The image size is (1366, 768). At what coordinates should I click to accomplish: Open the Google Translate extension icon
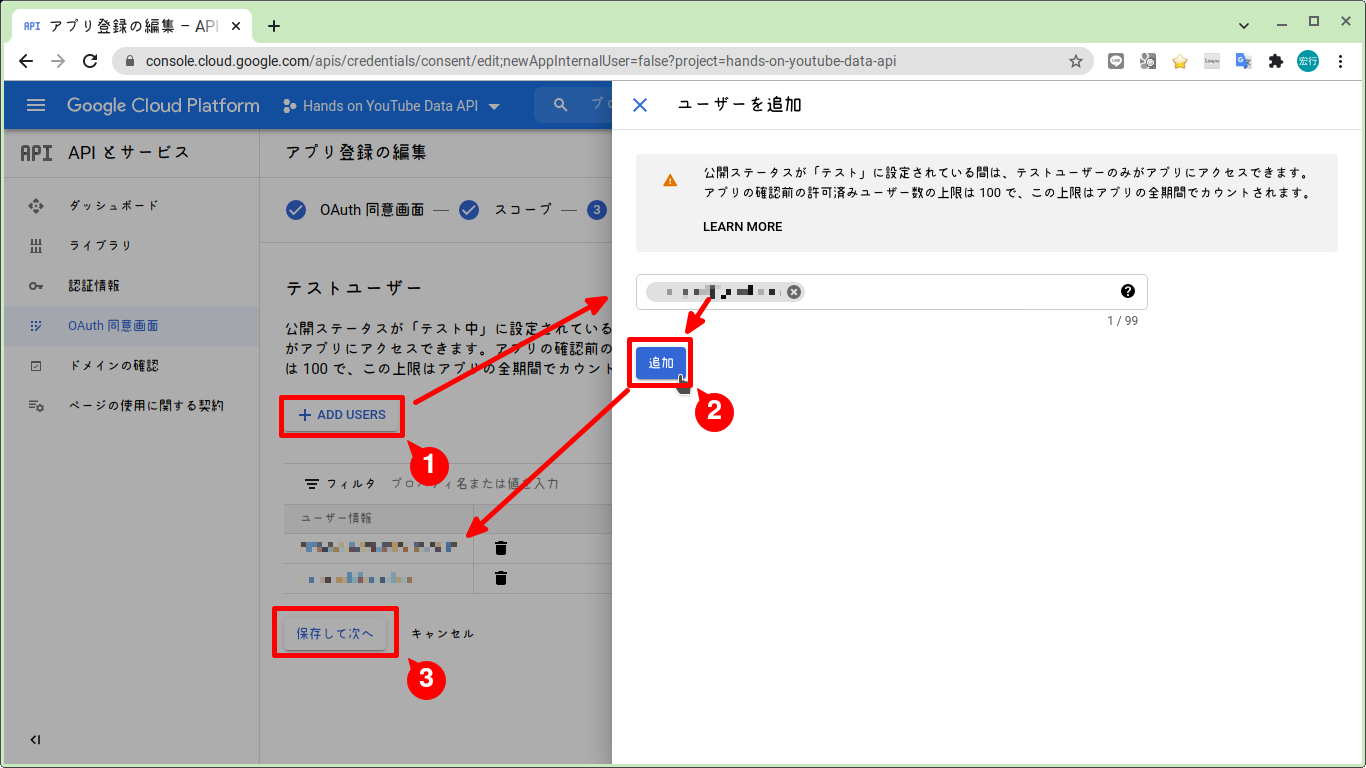(x=1243, y=61)
